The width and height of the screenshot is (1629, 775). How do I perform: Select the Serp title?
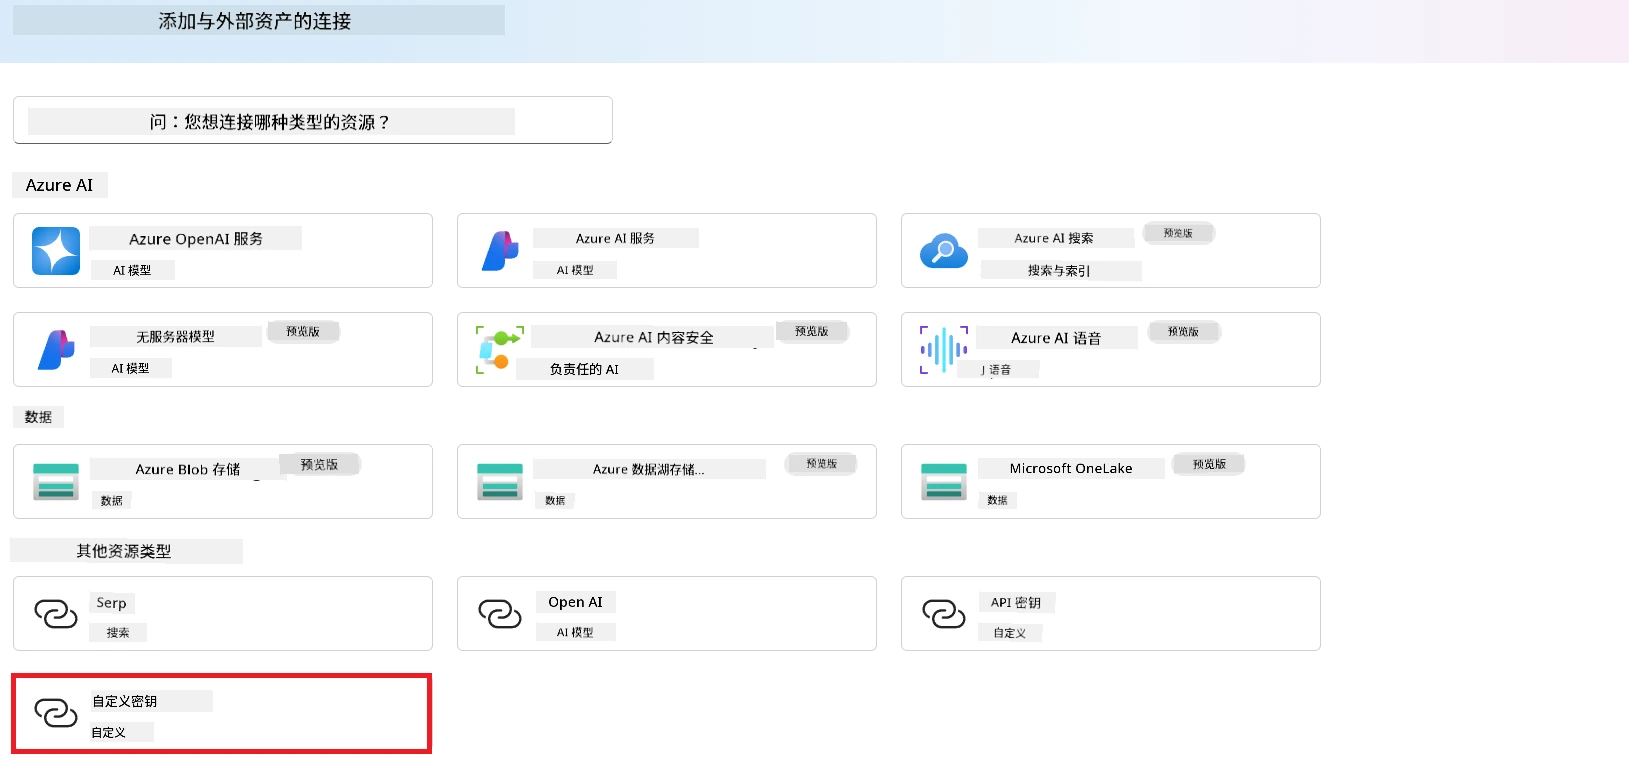pyautogui.click(x=111, y=603)
